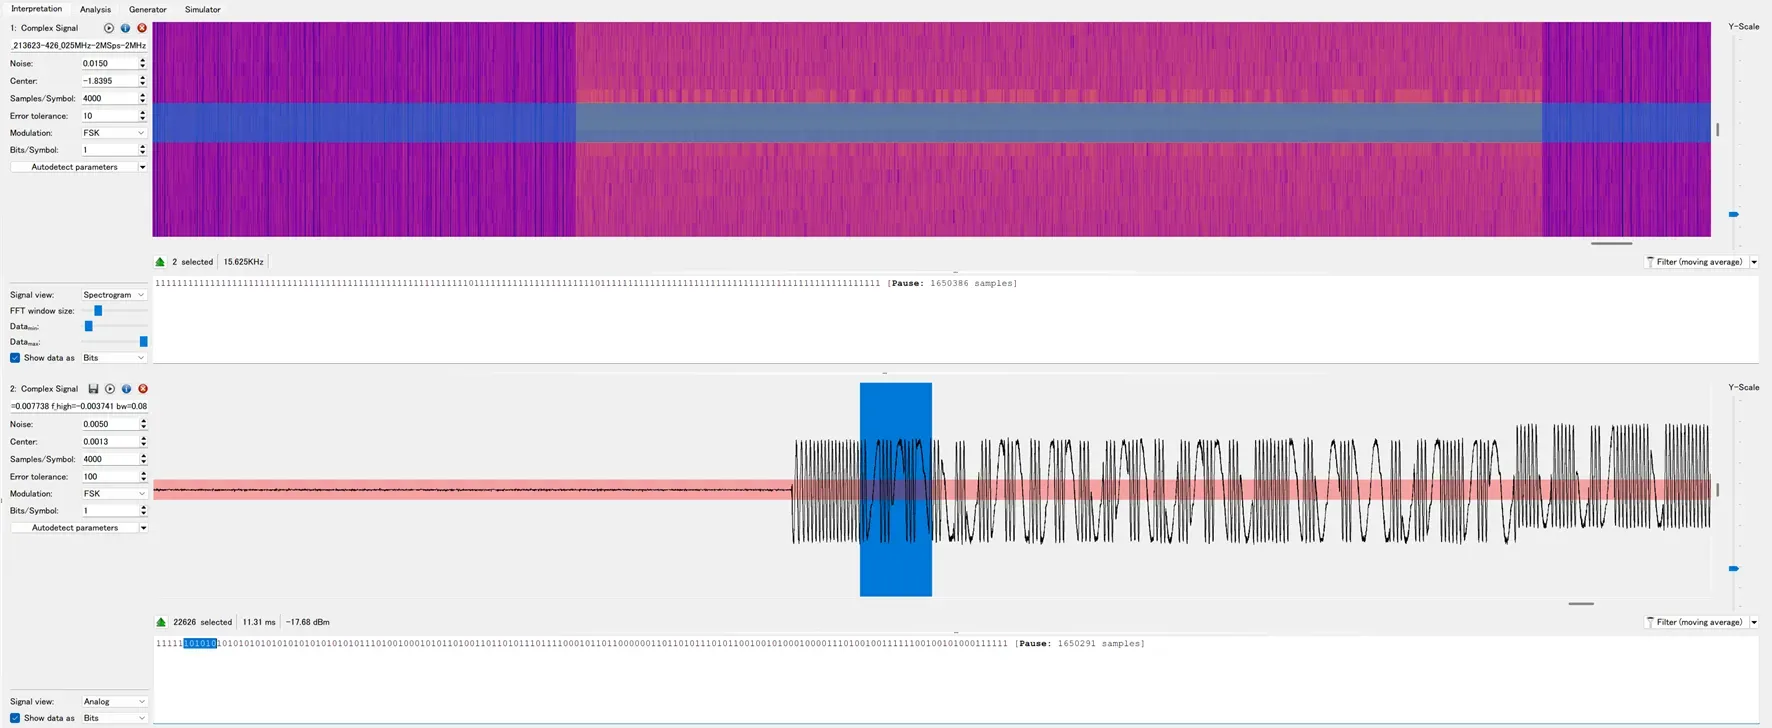Image resolution: width=1772 pixels, height=728 pixels.
Task: Uncheck 'Show data as' checkbox for signal 2
Action: (15, 718)
